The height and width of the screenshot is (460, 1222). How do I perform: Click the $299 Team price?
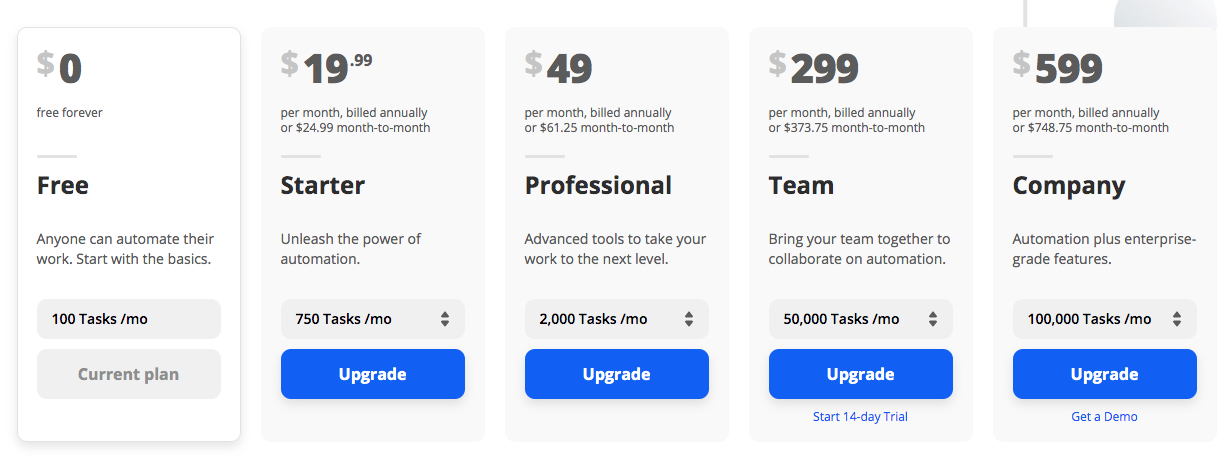(x=814, y=67)
